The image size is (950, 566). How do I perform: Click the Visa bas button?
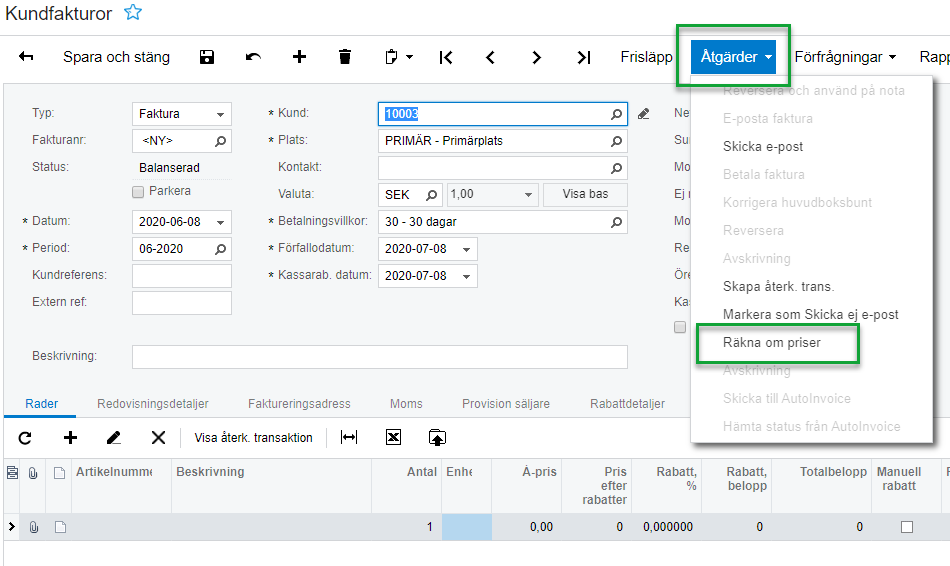(x=585, y=194)
